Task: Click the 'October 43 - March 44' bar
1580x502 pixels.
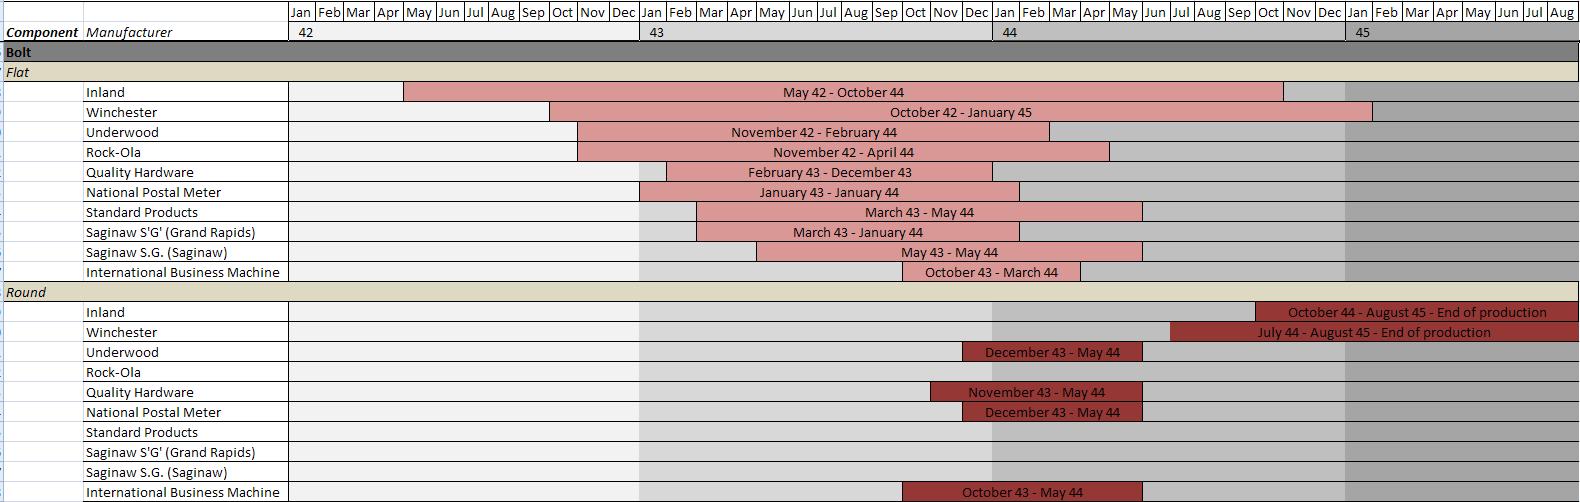Action: point(991,272)
